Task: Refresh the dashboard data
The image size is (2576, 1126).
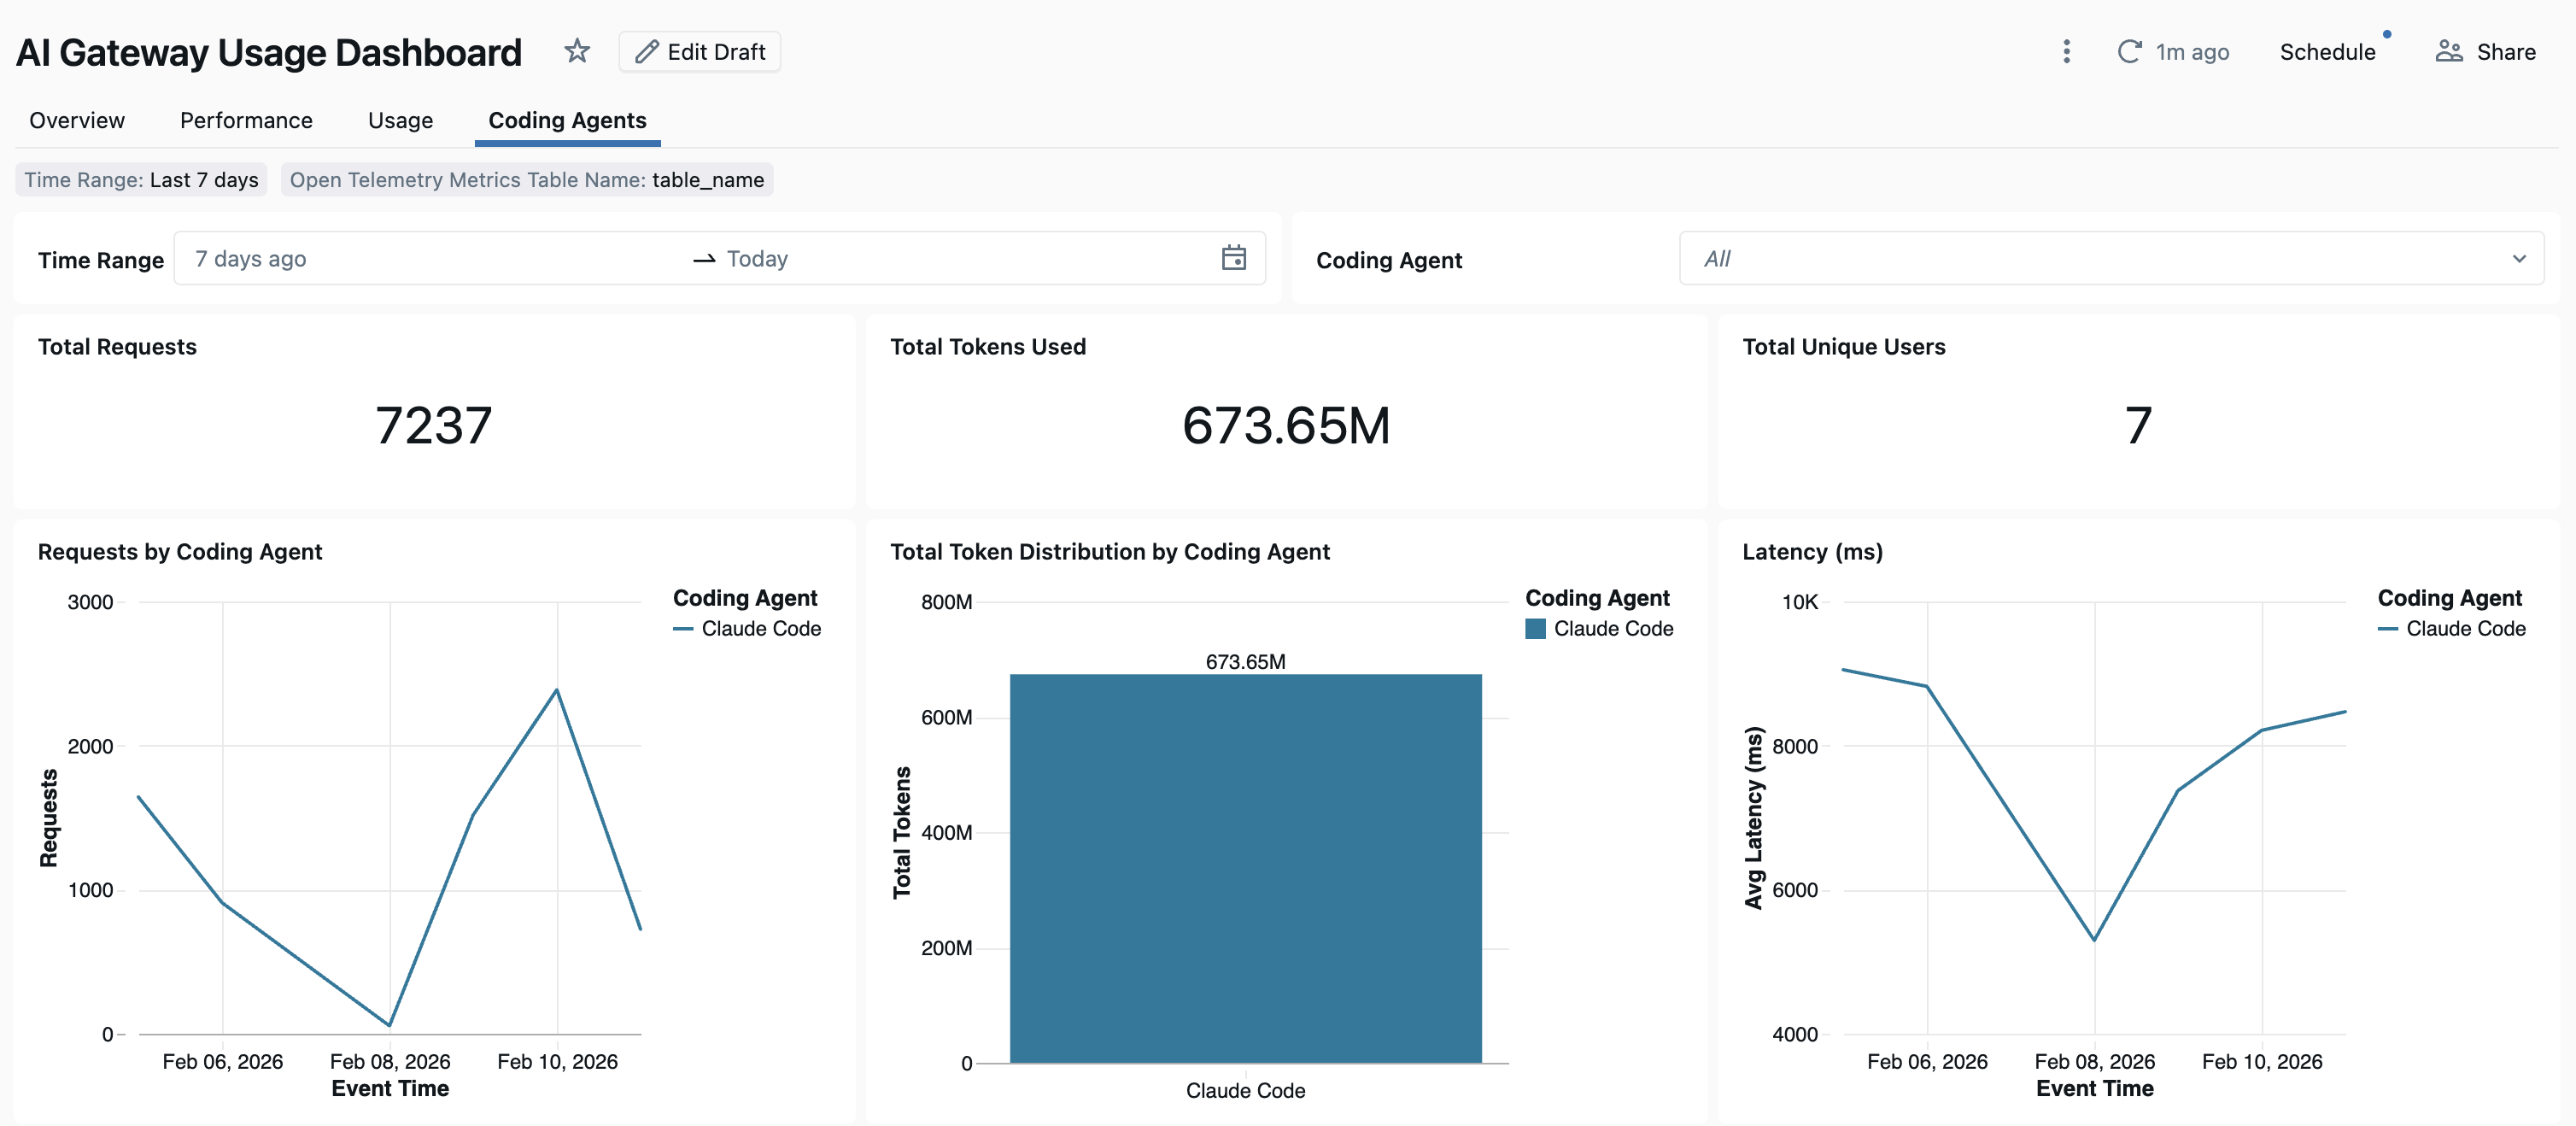Action: tap(2130, 51)
